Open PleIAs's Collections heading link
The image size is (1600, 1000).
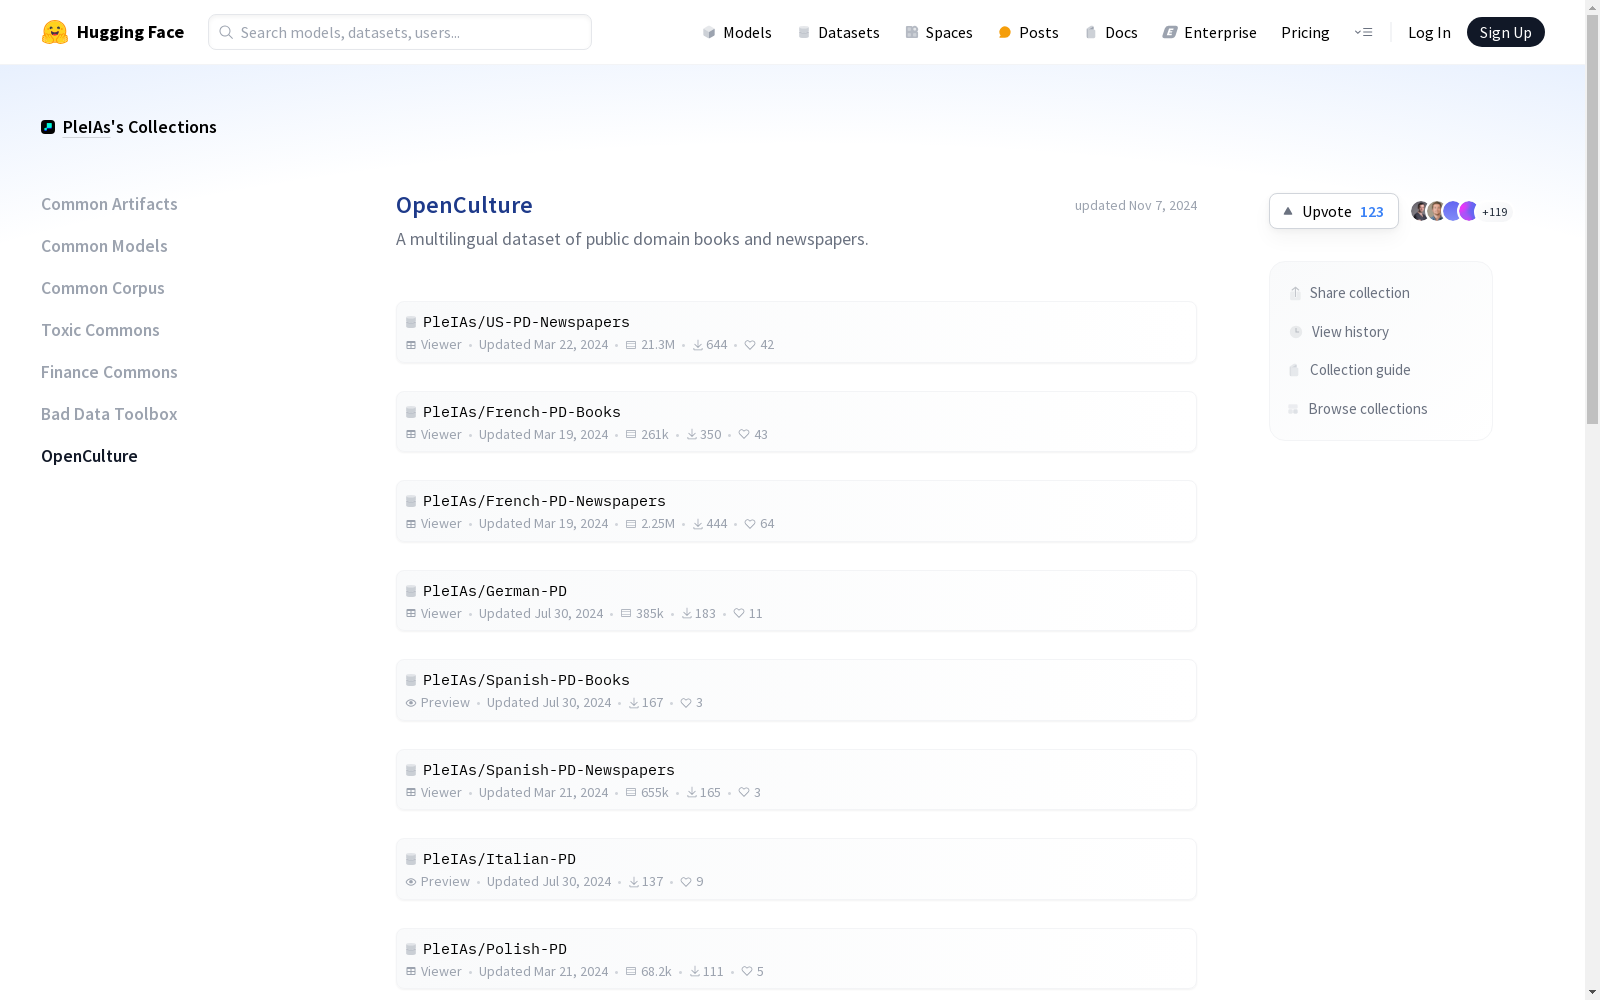point(140,127)
